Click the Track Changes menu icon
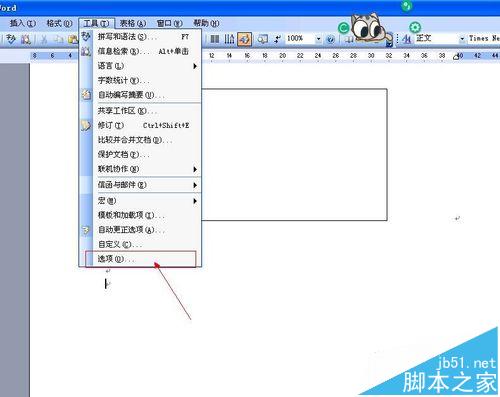 click(86, 125)
